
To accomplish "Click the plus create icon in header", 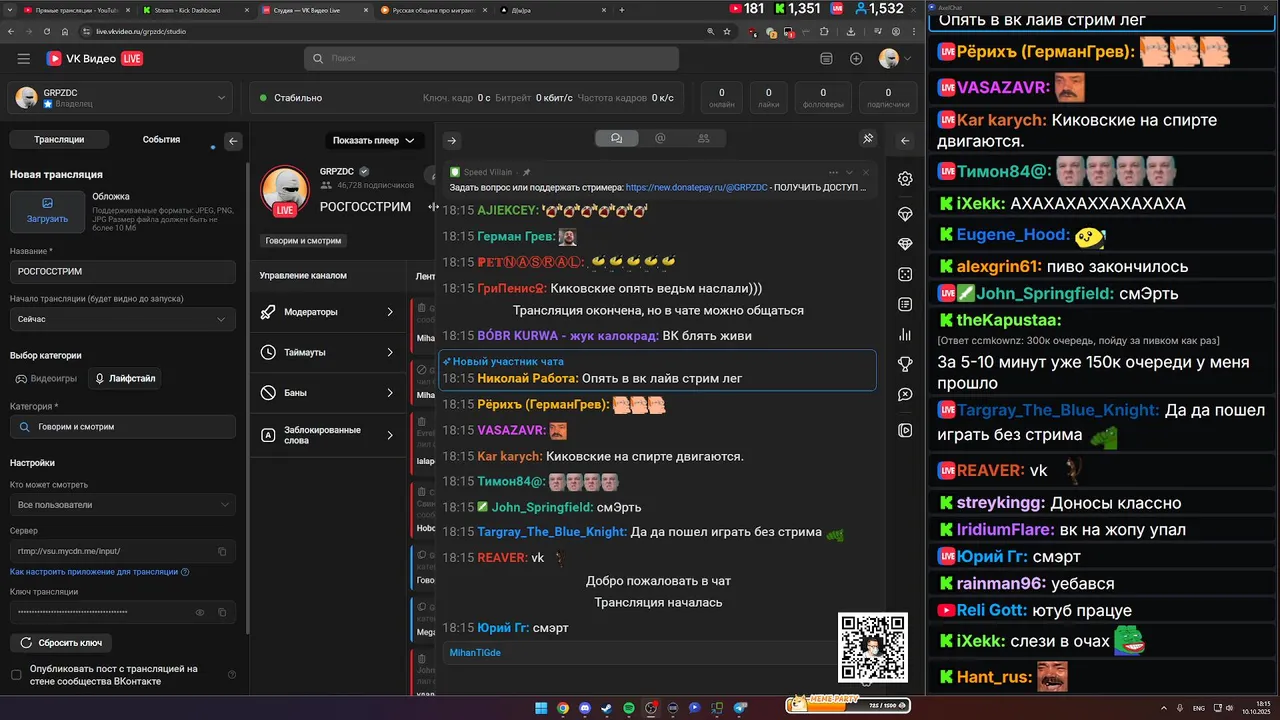I will click(x=856, y=59).
